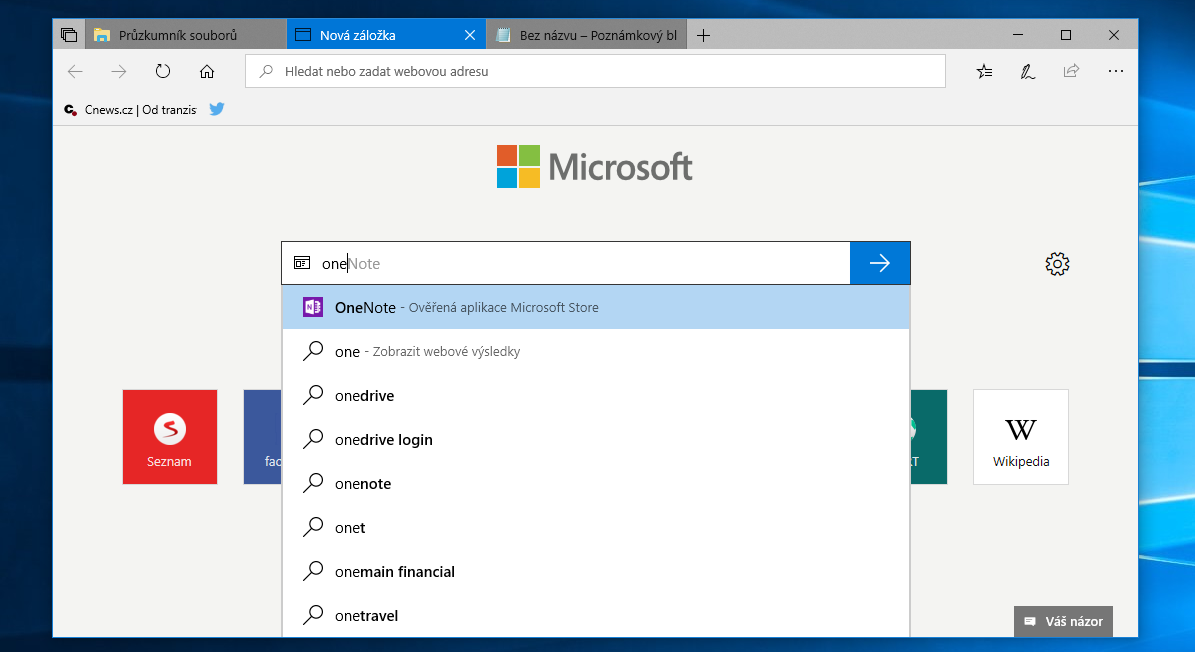Open a new tab with plus button

point(703,35)
